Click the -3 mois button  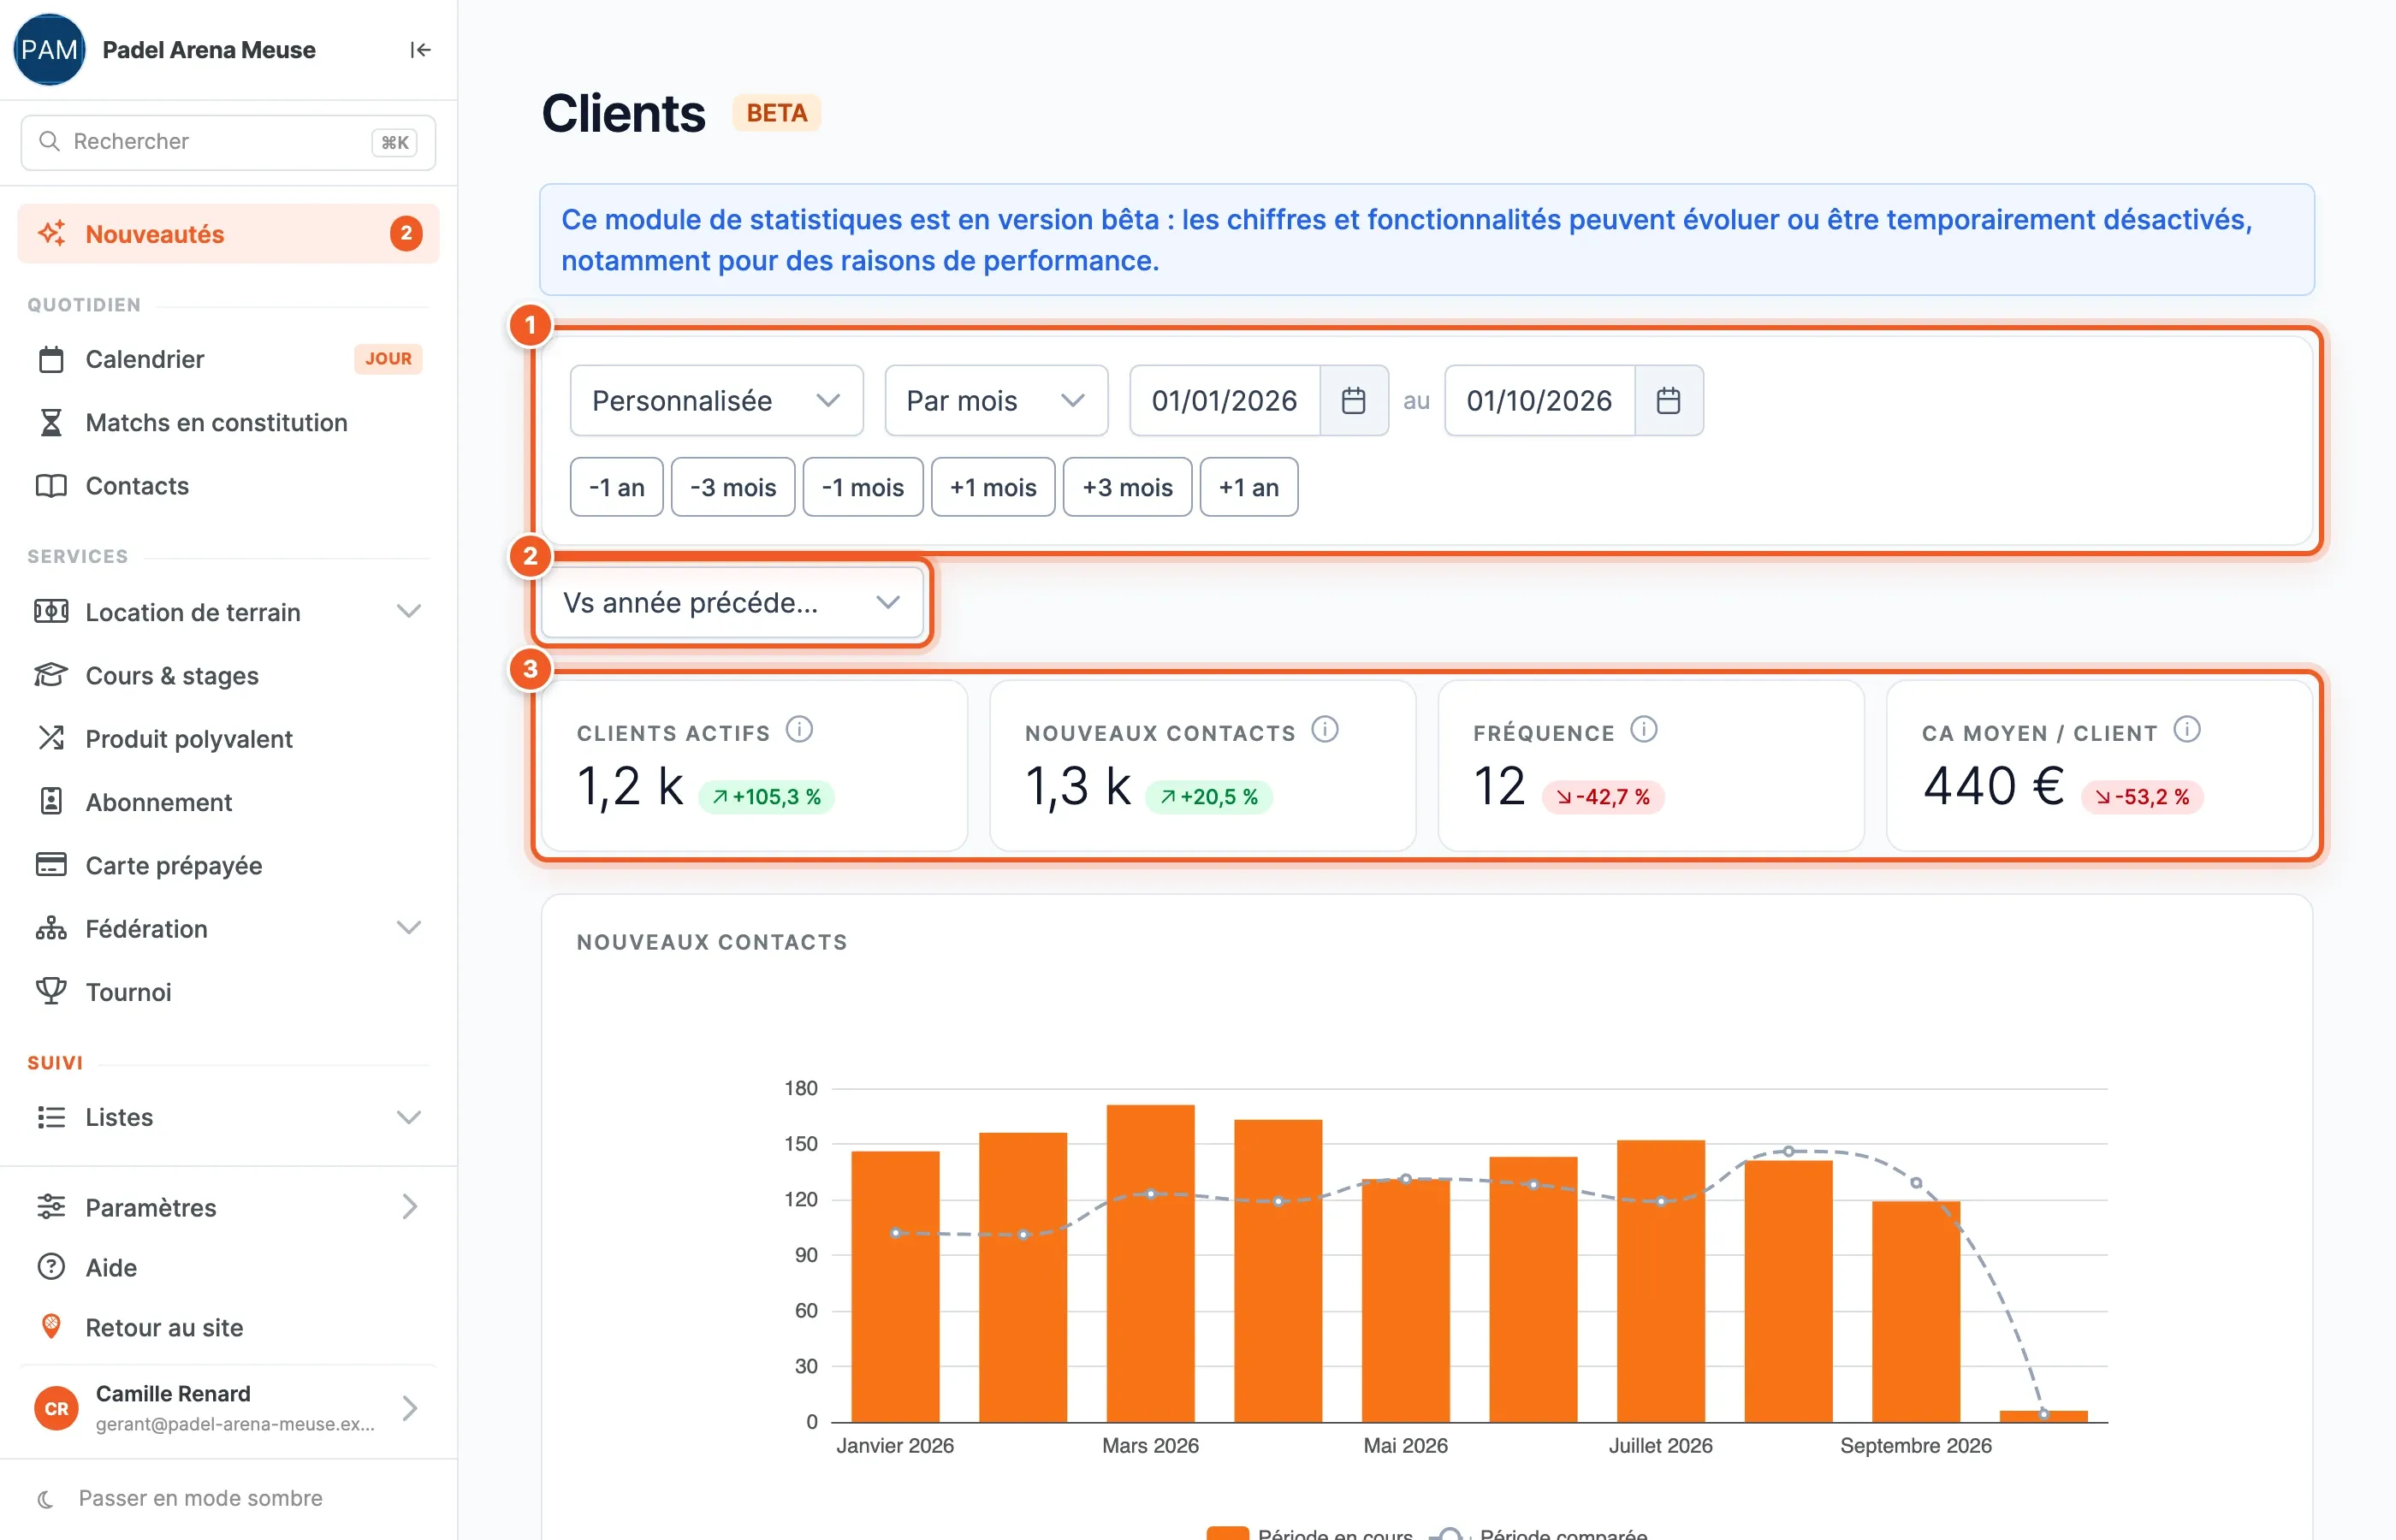(733, 487)
